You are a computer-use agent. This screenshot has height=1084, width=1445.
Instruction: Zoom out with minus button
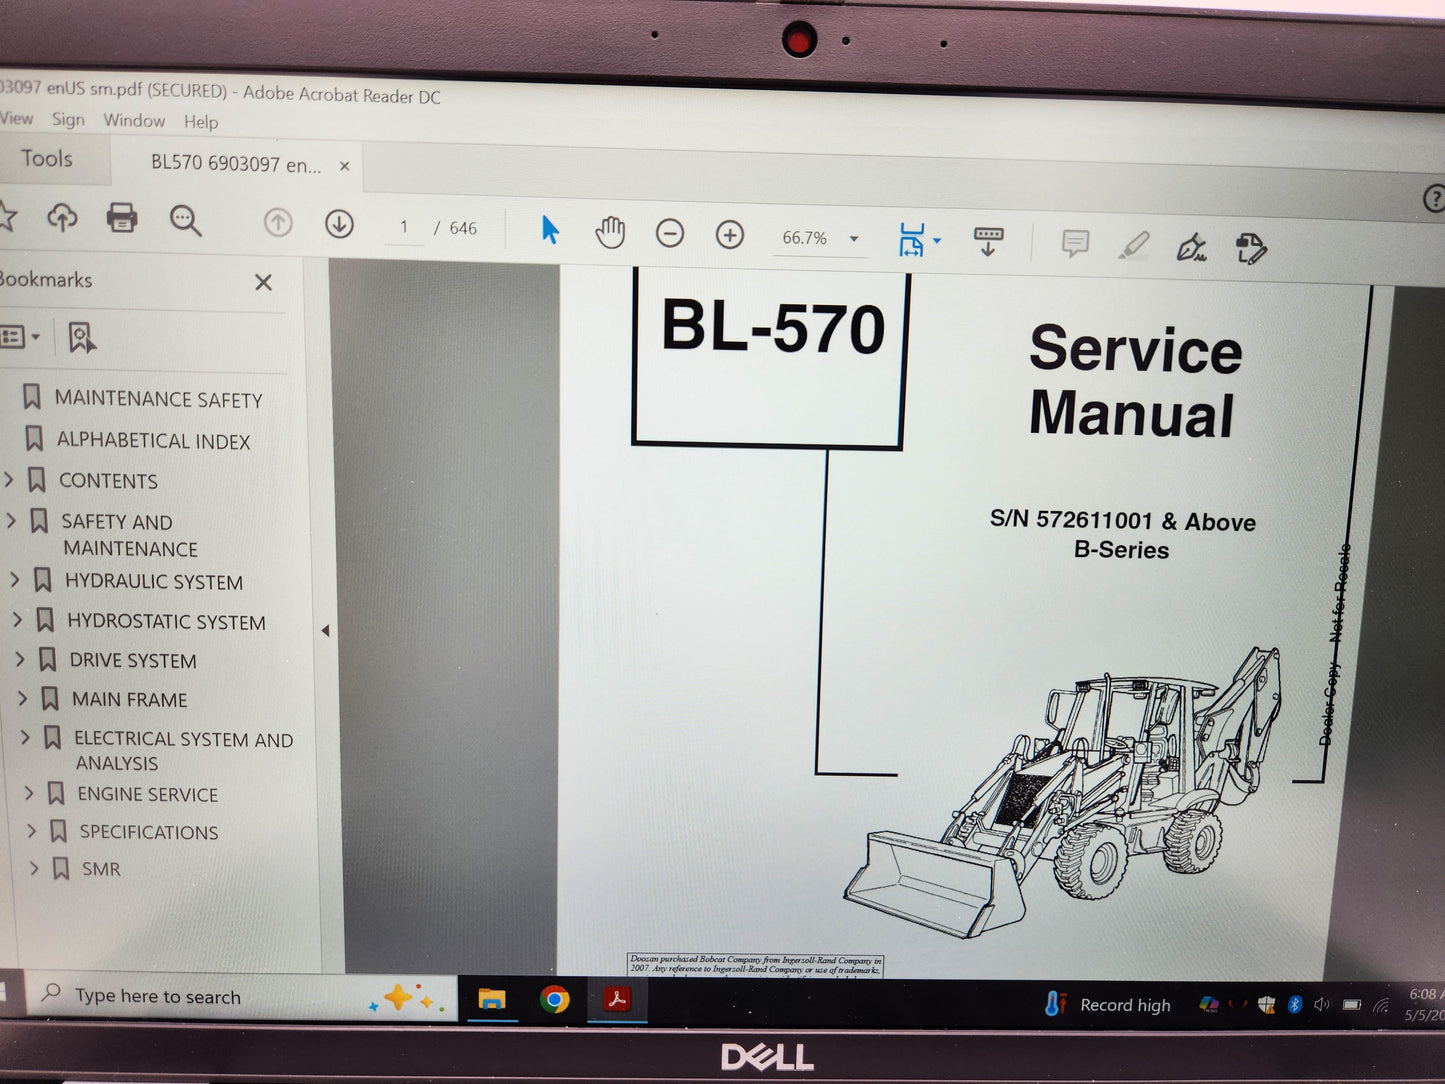click(670, 234)
